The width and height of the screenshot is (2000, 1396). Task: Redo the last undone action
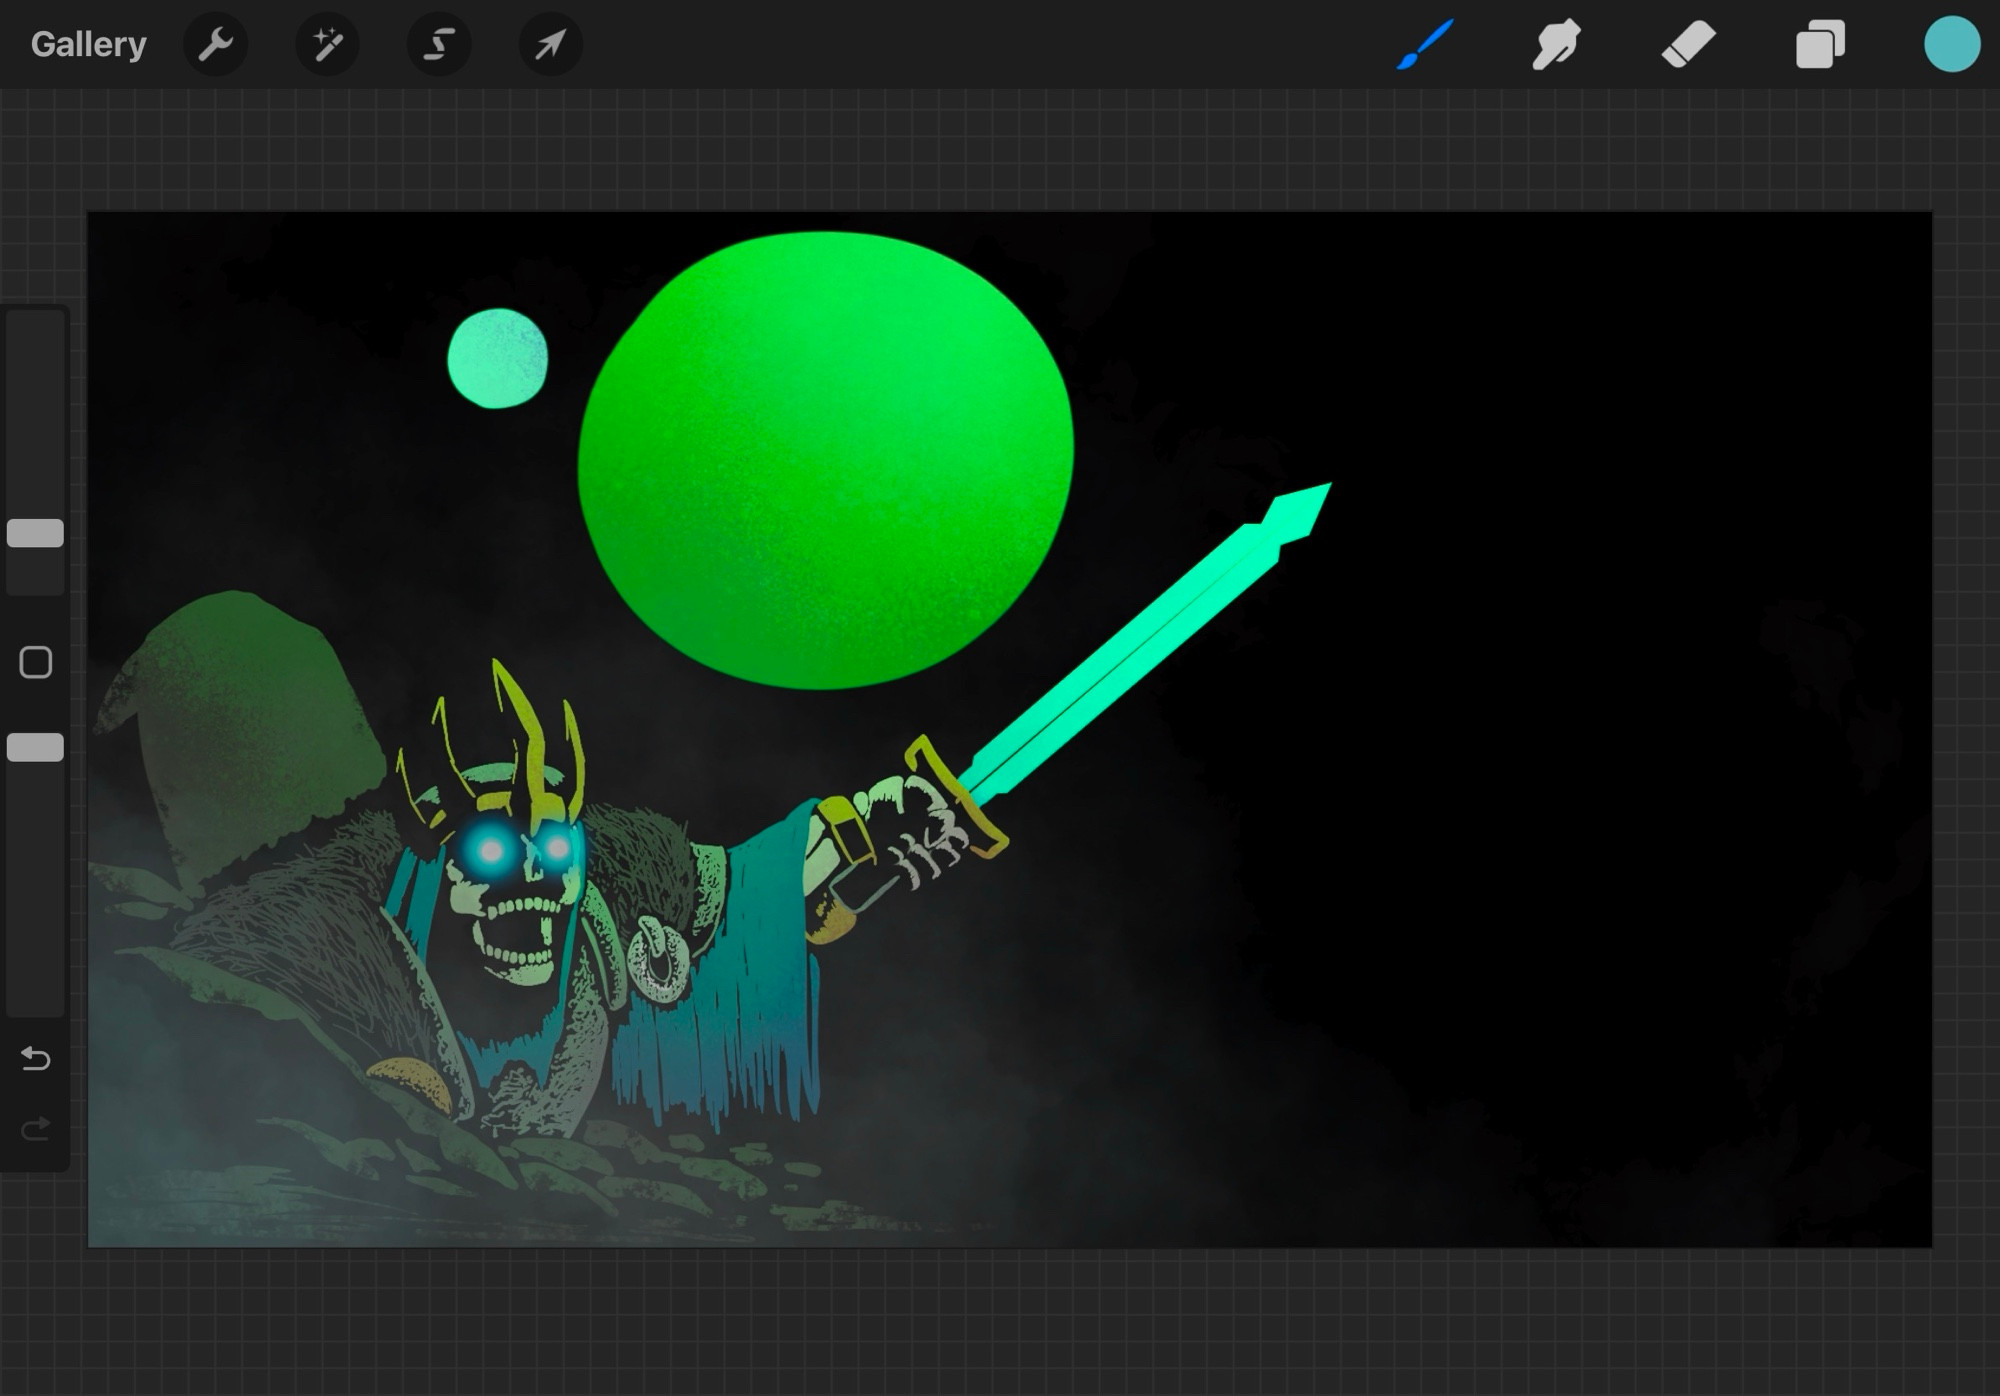36,1130
